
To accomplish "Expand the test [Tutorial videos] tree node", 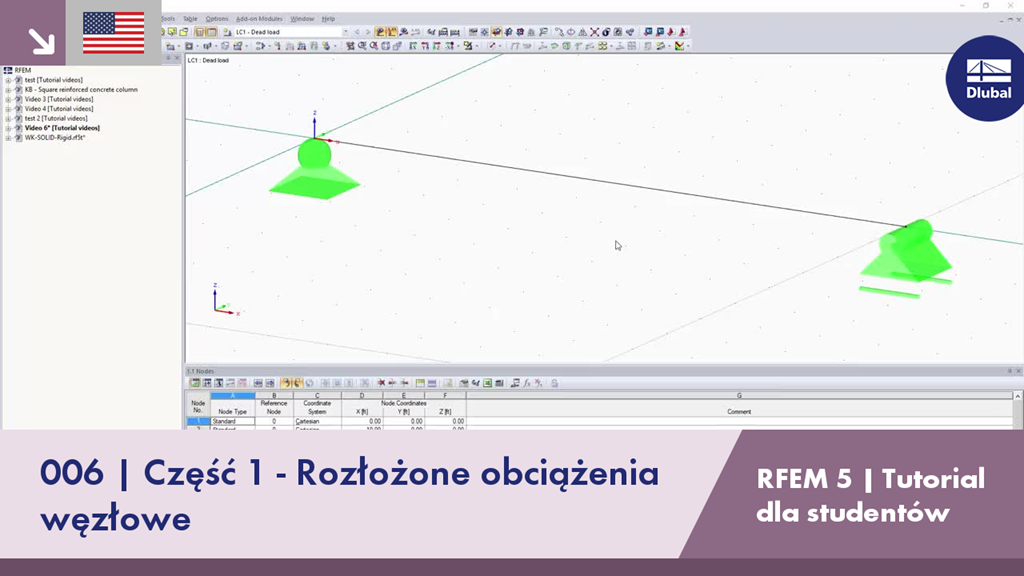I will click(8, 80).
